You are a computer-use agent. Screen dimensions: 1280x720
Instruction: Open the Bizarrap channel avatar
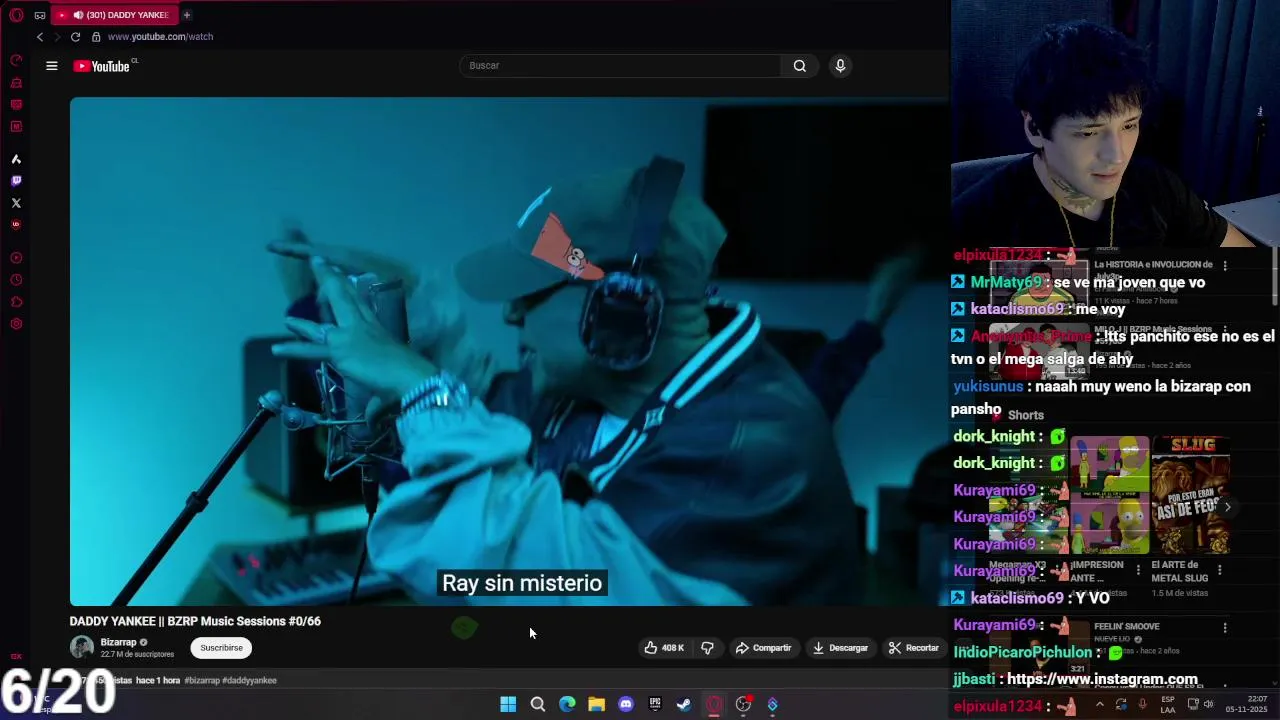tap(82, 648)
